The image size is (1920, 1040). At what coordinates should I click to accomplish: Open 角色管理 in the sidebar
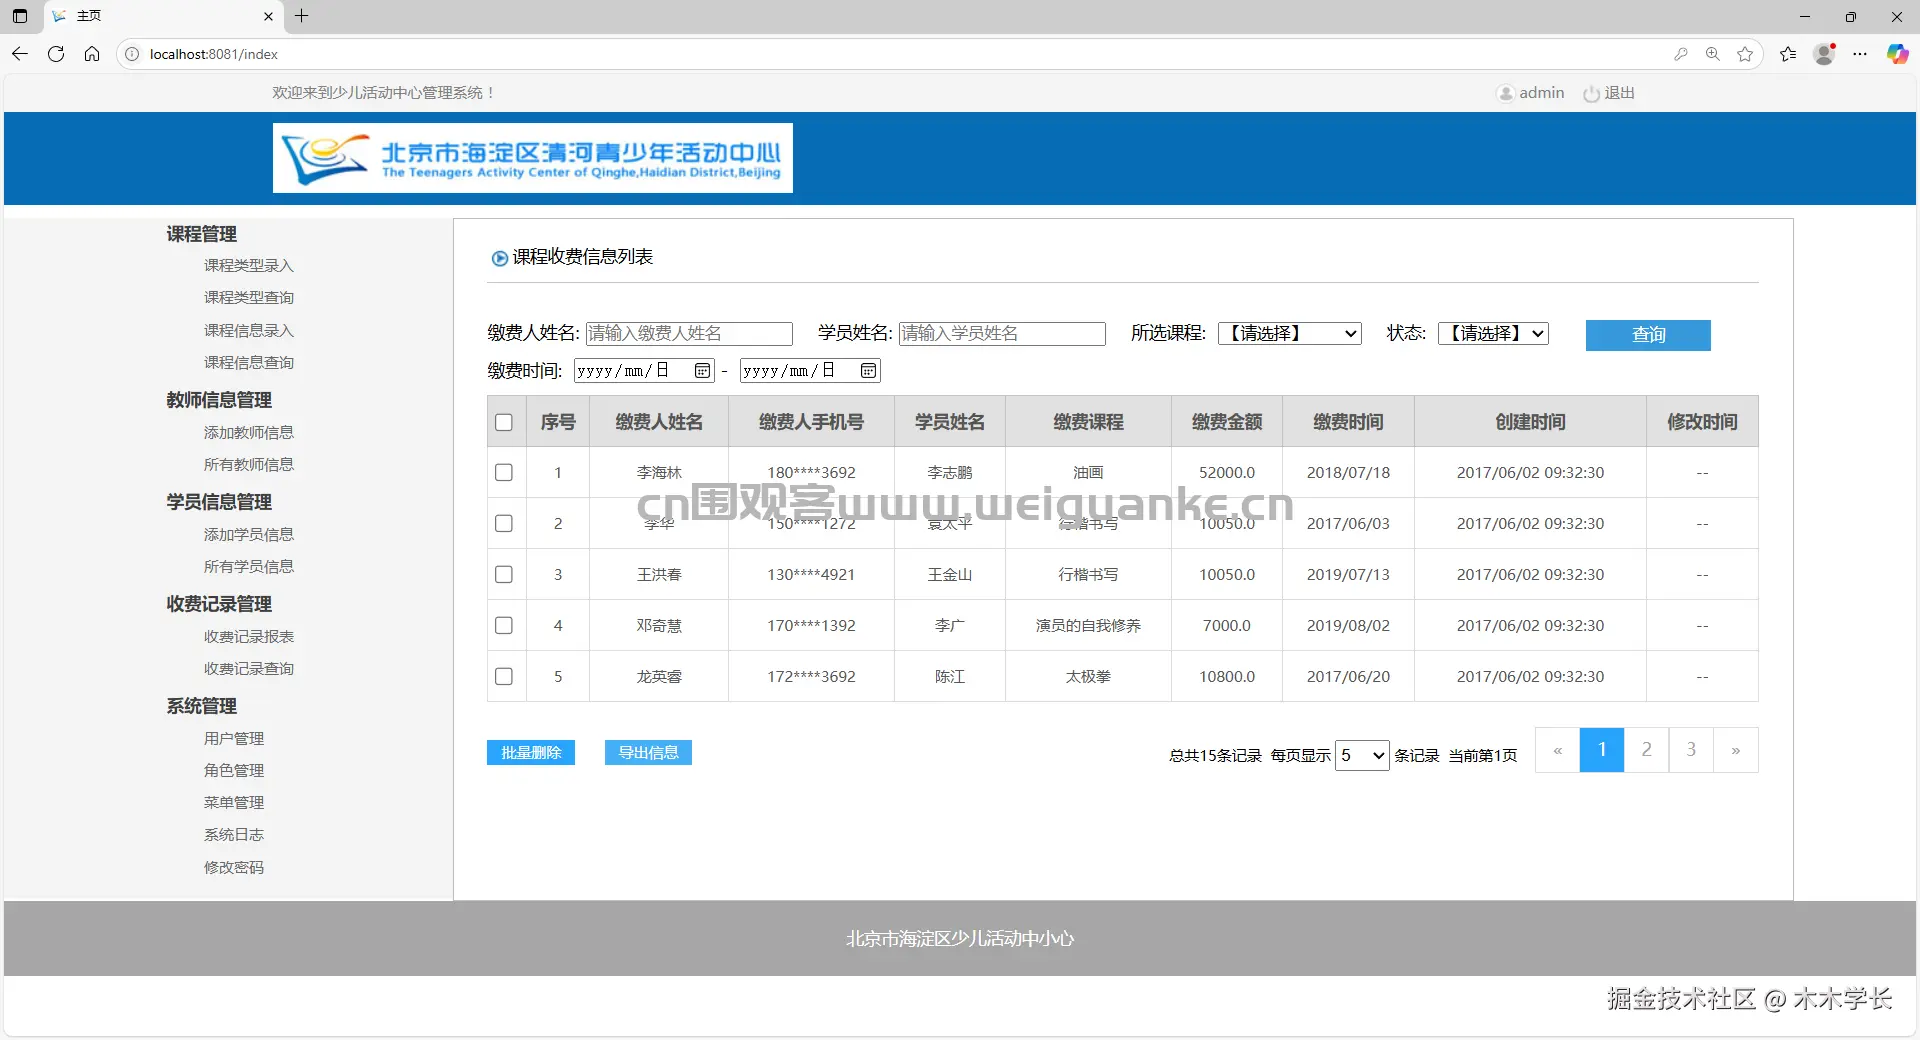(x=234, y=770)
